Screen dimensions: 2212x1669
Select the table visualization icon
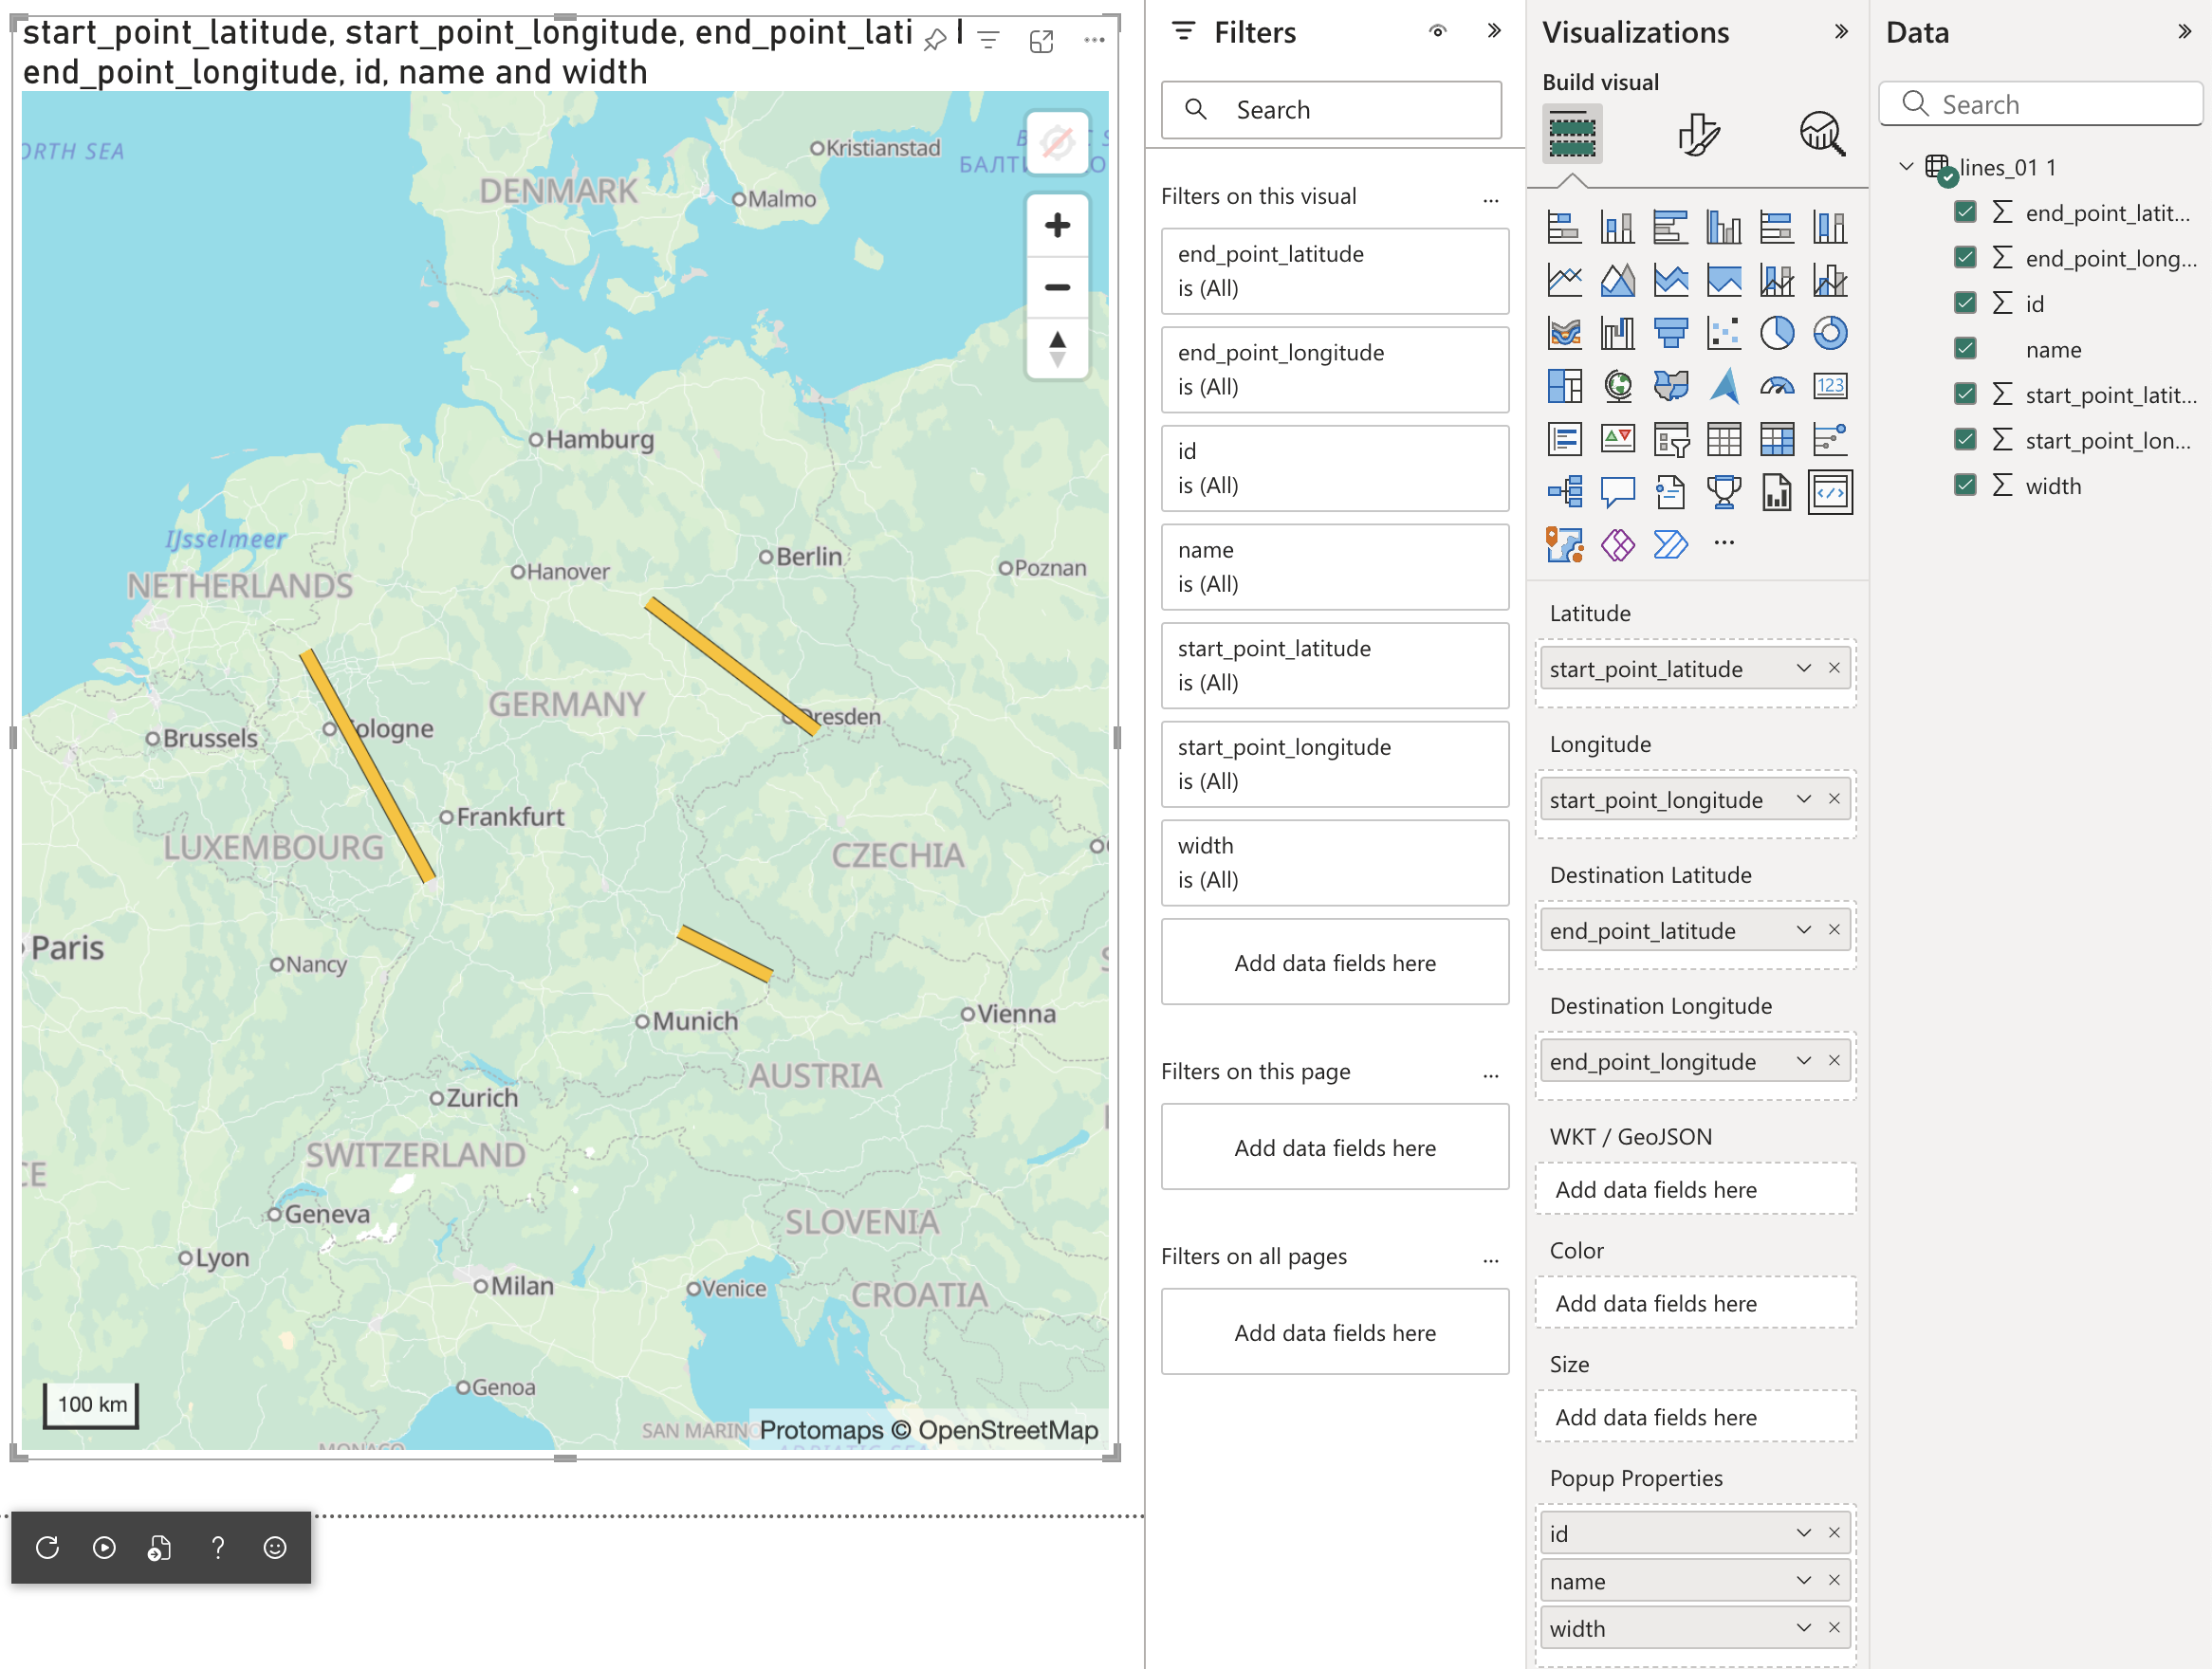point(1723,439)
